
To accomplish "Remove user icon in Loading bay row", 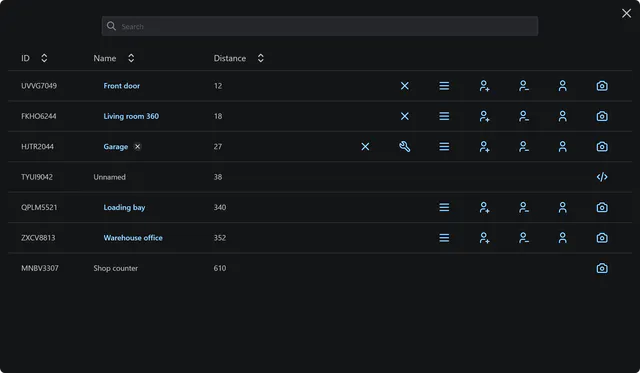I will (x=524, y=207).
